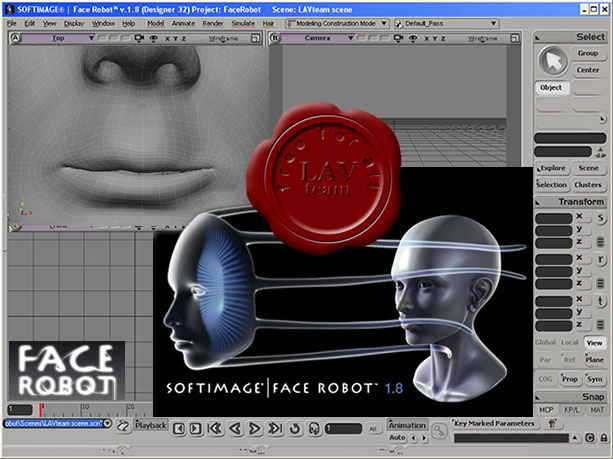Maximize viewport B with its corner icon
Viewport: 613px width, 459px height.
pos(514,38)
